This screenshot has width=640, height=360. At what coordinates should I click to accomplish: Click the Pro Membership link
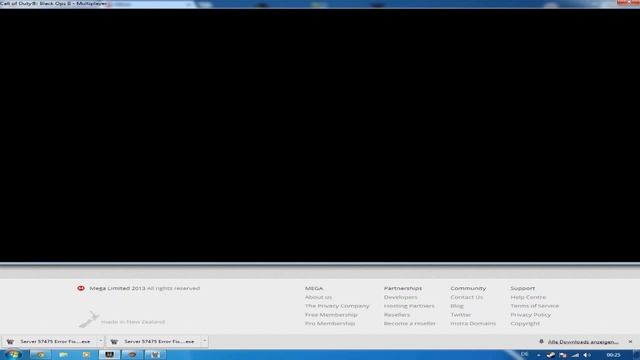click(330, 323)
